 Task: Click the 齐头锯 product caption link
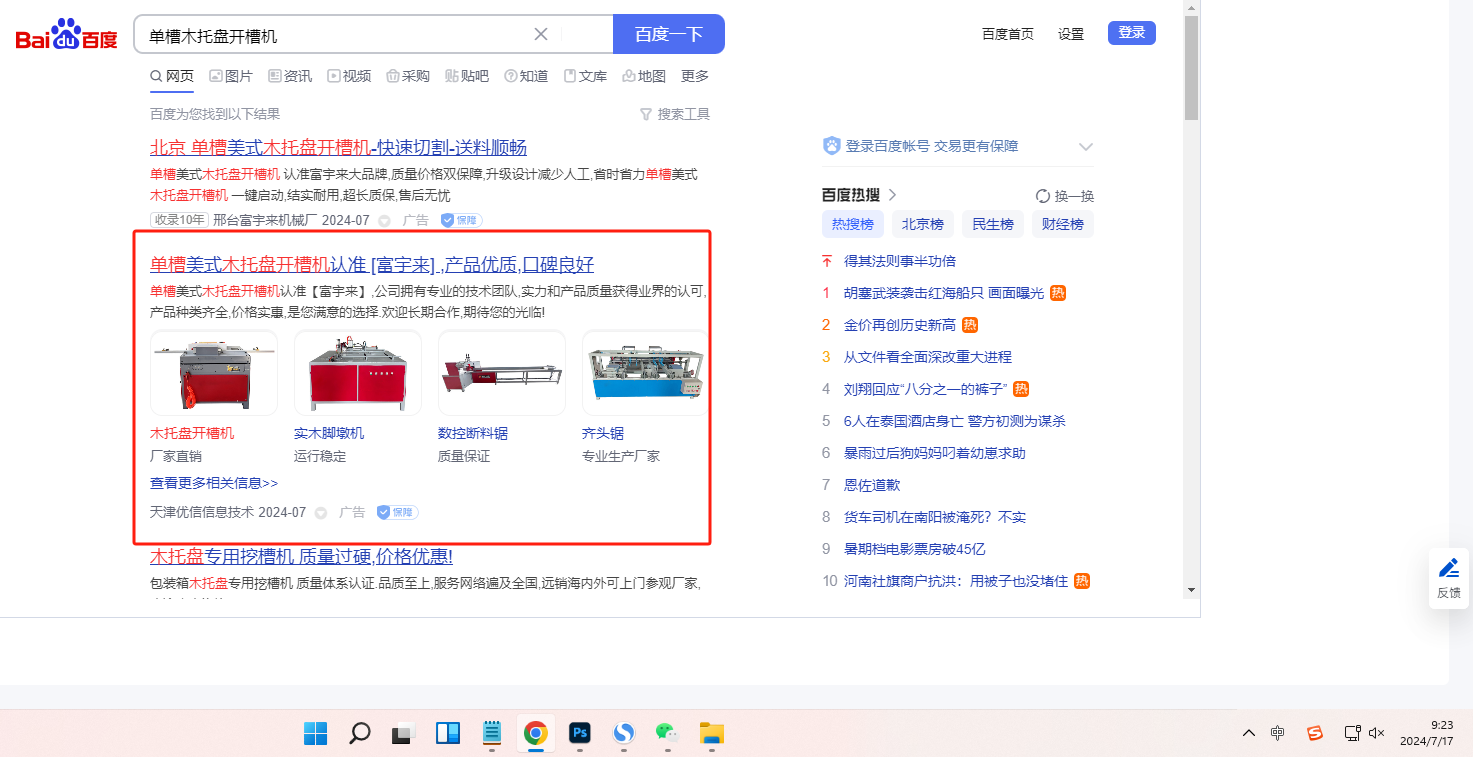click(x=603, y=433)
